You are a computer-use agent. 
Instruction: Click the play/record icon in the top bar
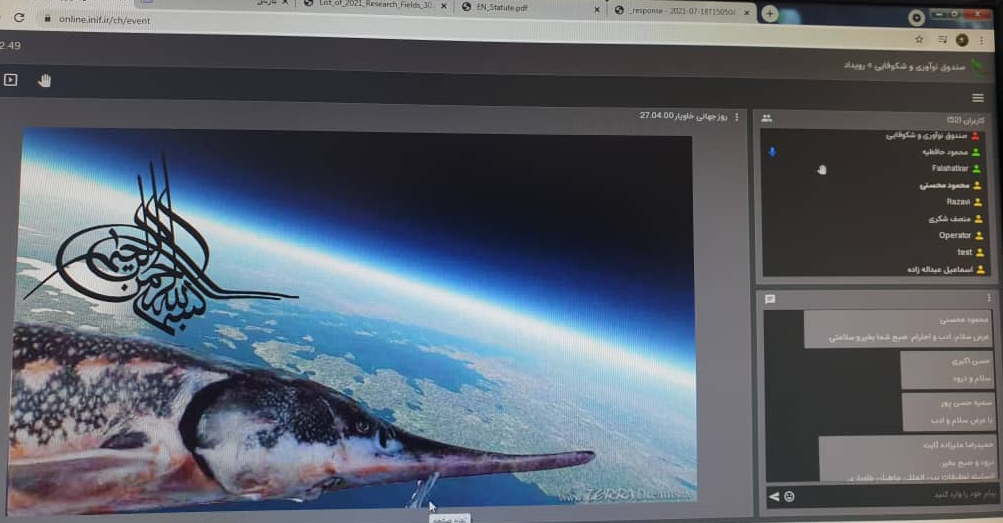(11, 80)
